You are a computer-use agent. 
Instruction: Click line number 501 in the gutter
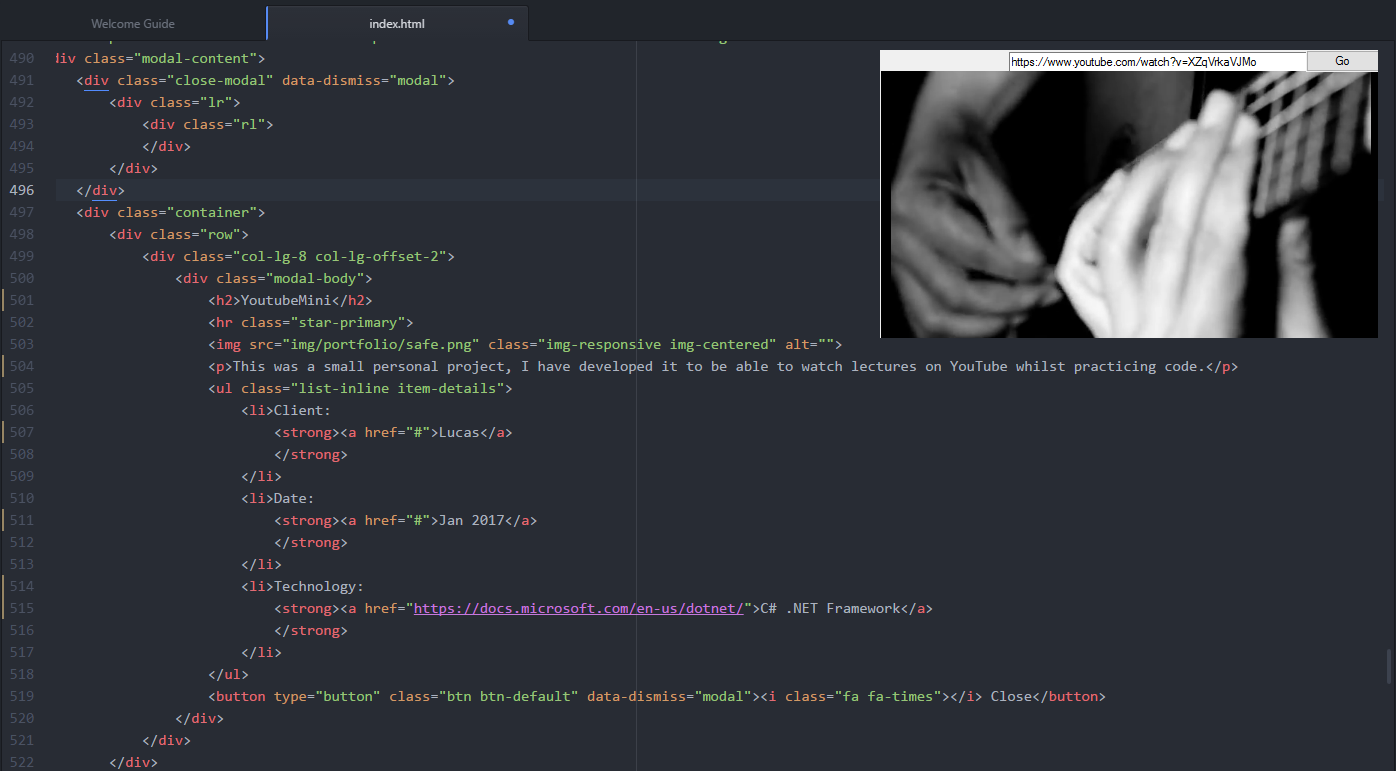tap(21, 300)
